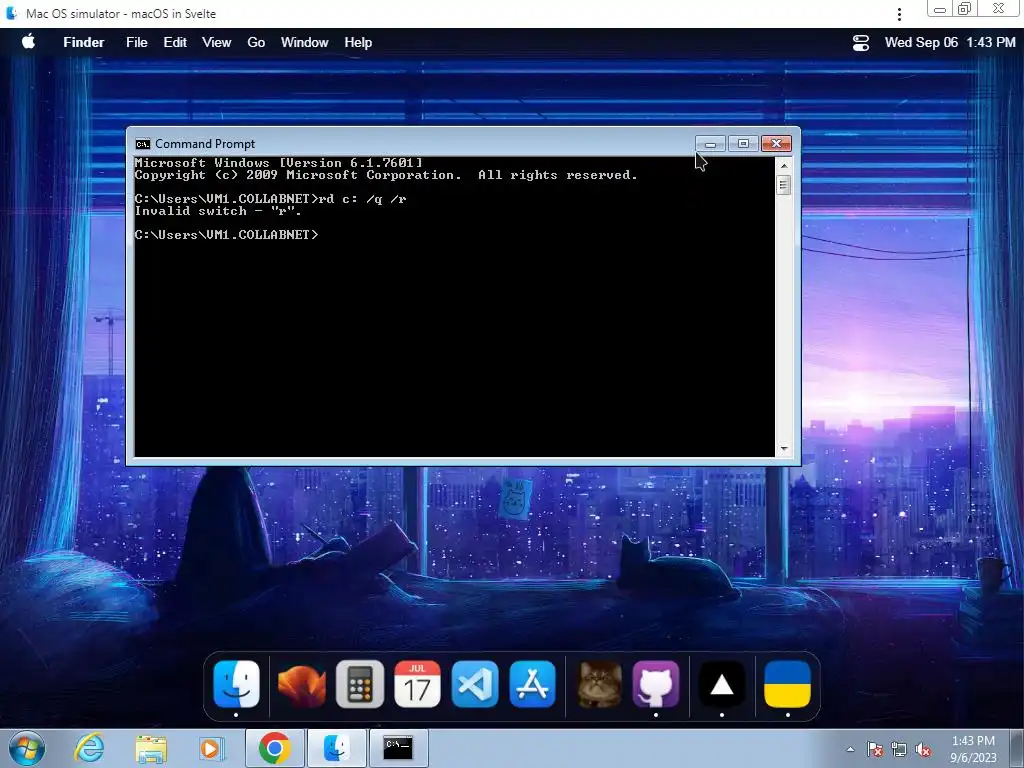Open the orange wallpaper app in dock

click(x=302, y=684)
